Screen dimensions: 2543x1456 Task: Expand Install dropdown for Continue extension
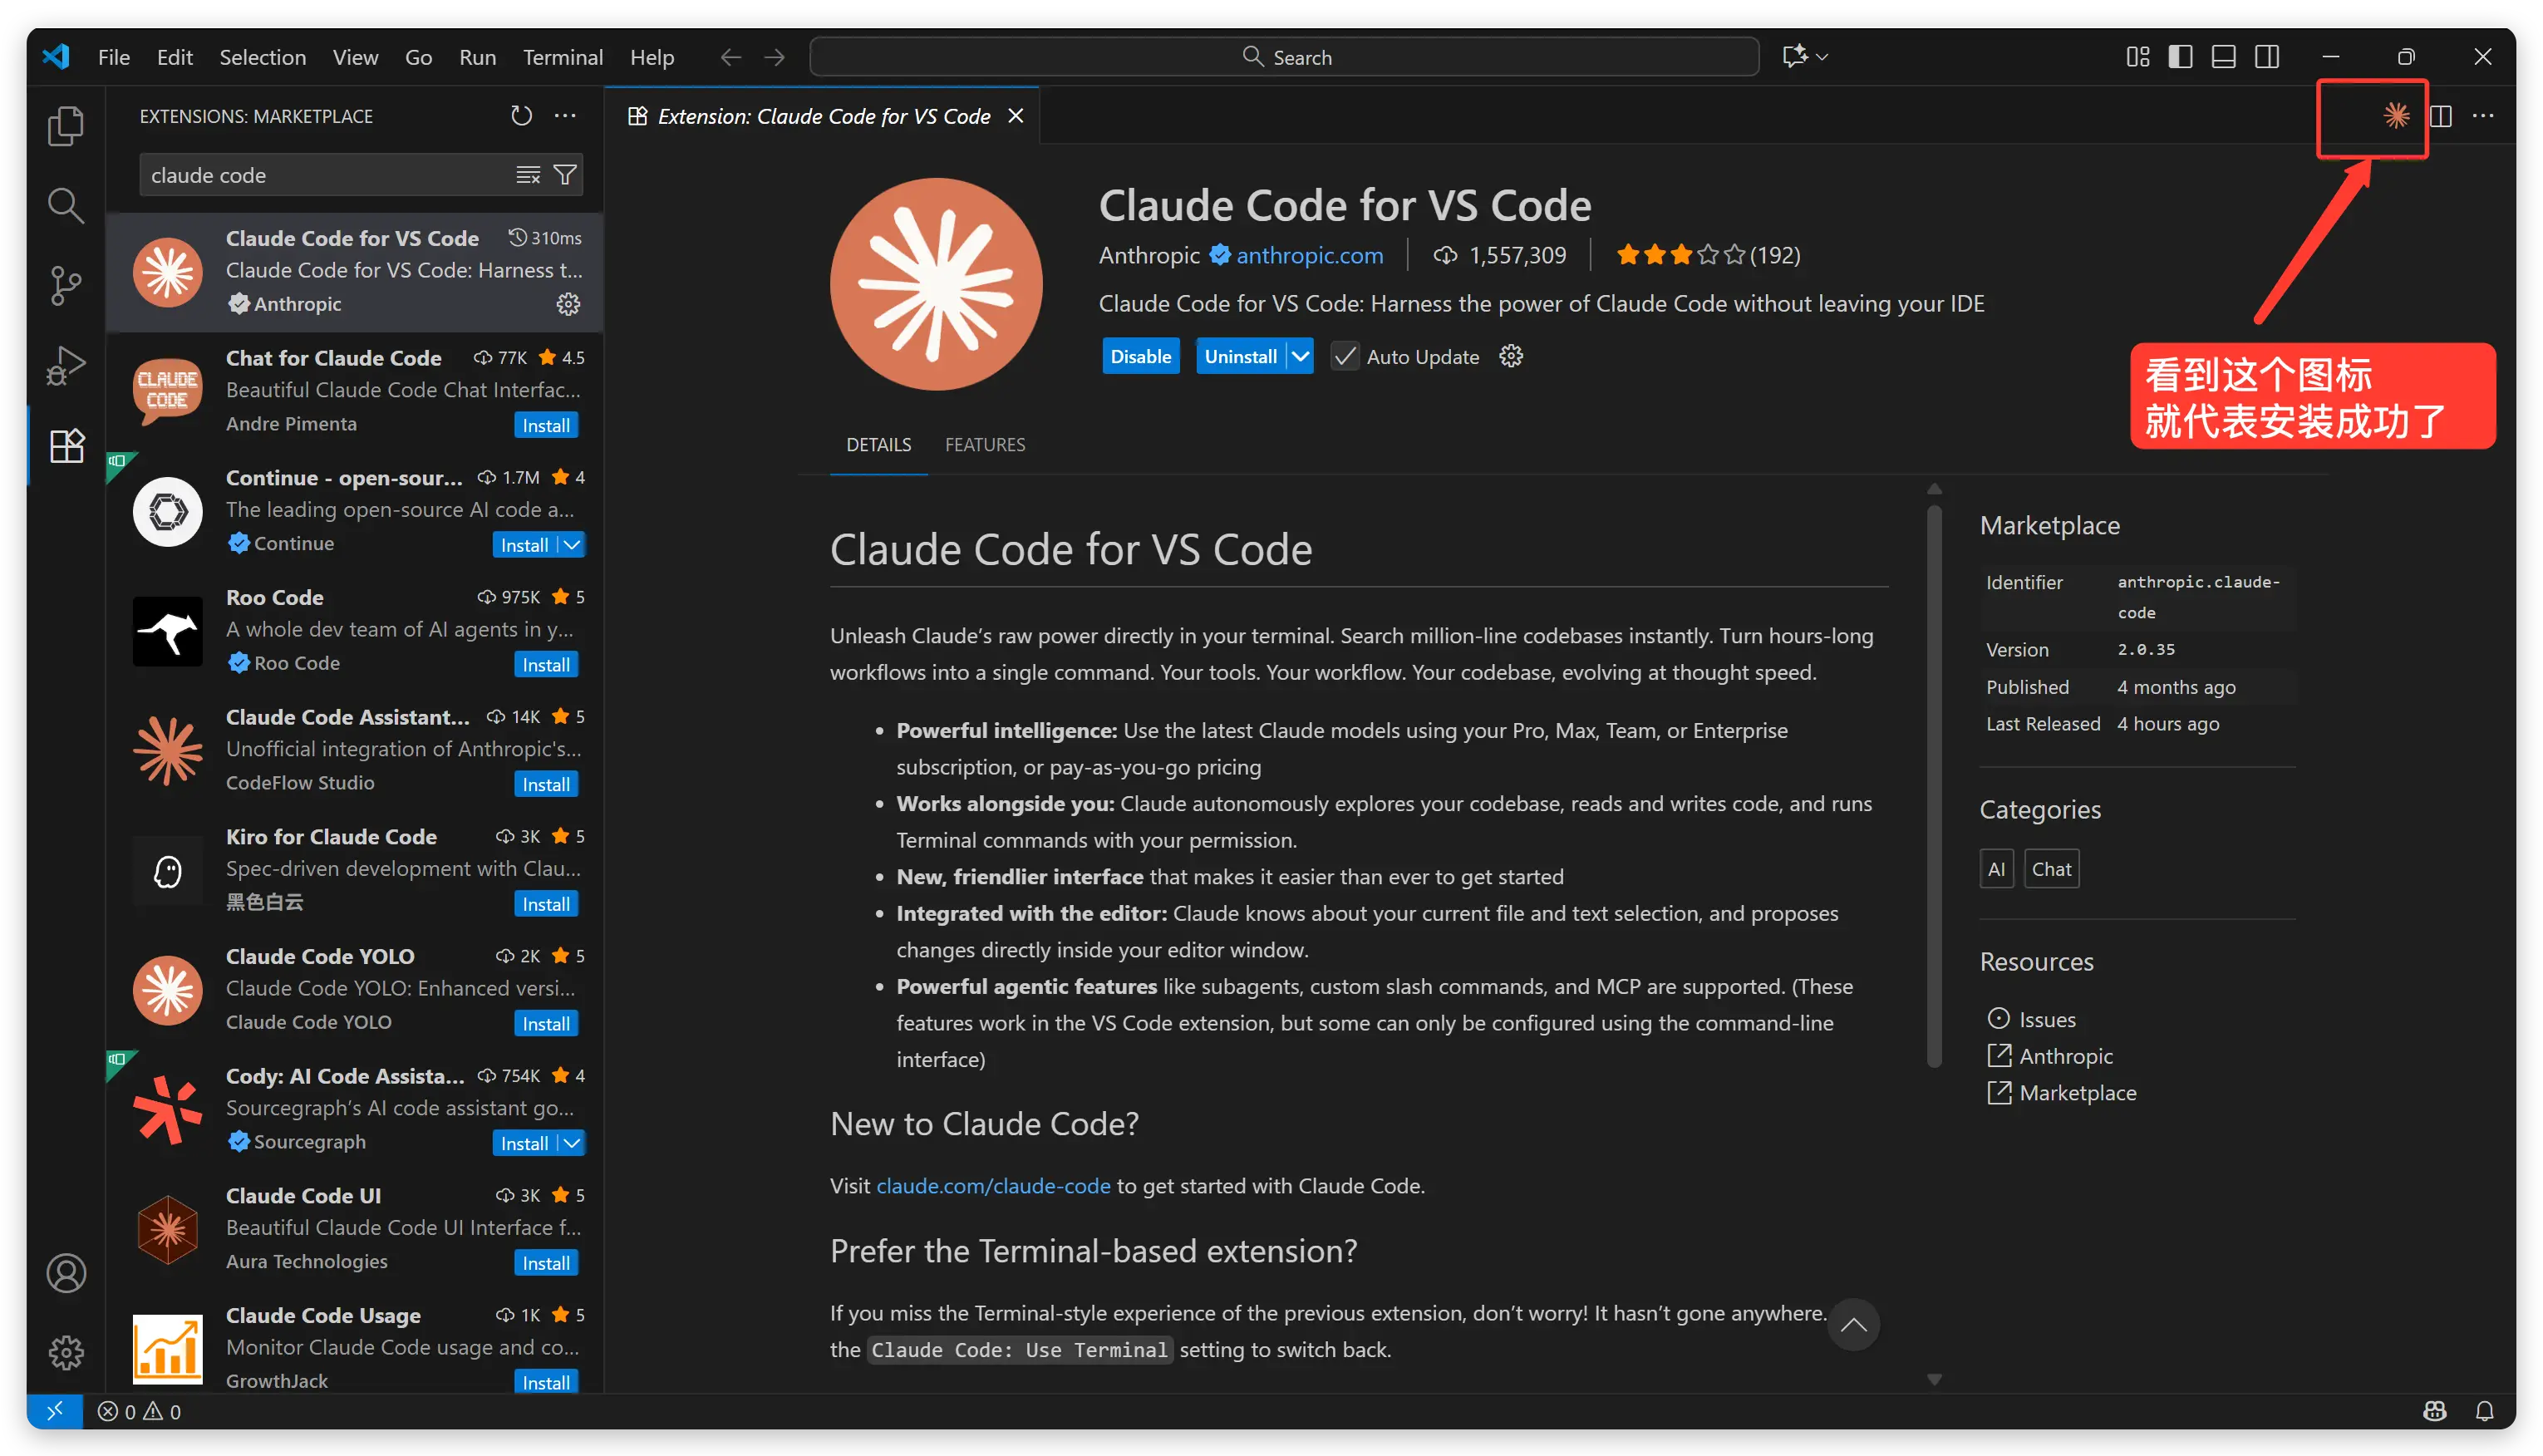(572, 545)
